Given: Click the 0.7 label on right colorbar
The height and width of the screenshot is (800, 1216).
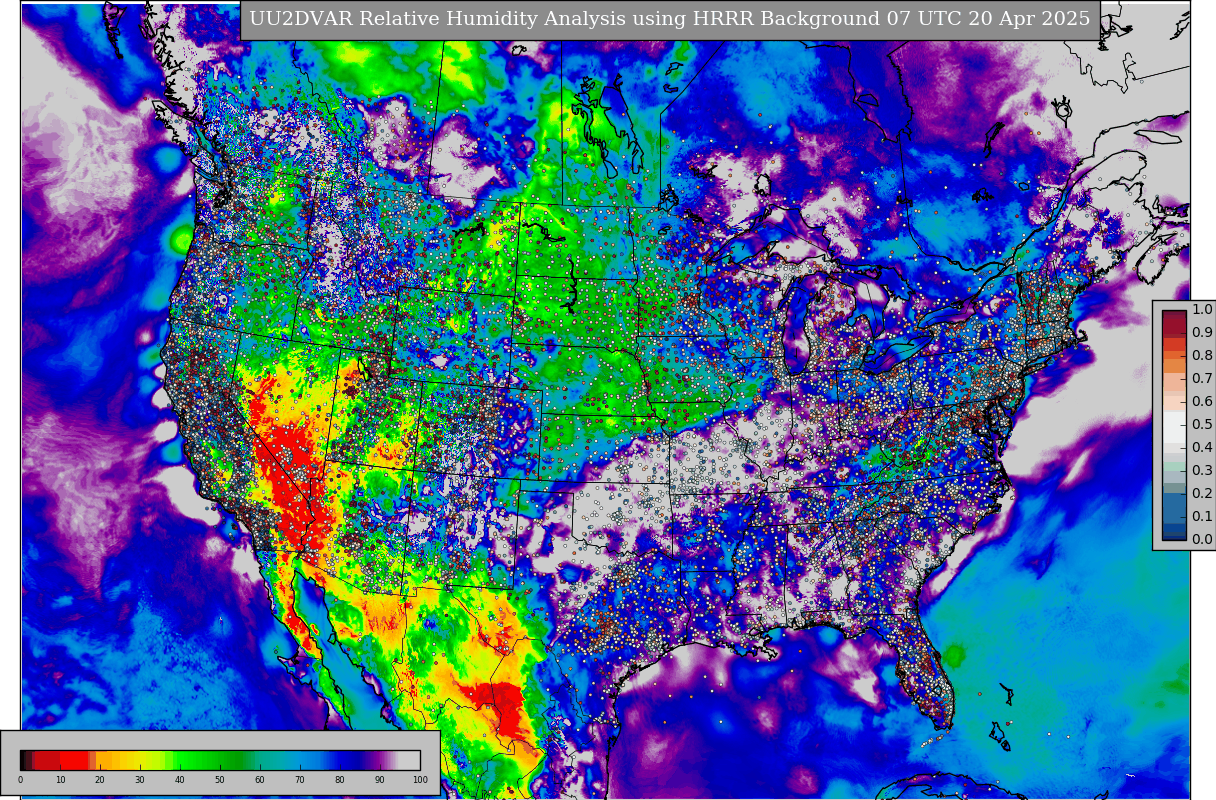Looking at the screenshot, I should pyautogui.click(x=1202, y=378).
